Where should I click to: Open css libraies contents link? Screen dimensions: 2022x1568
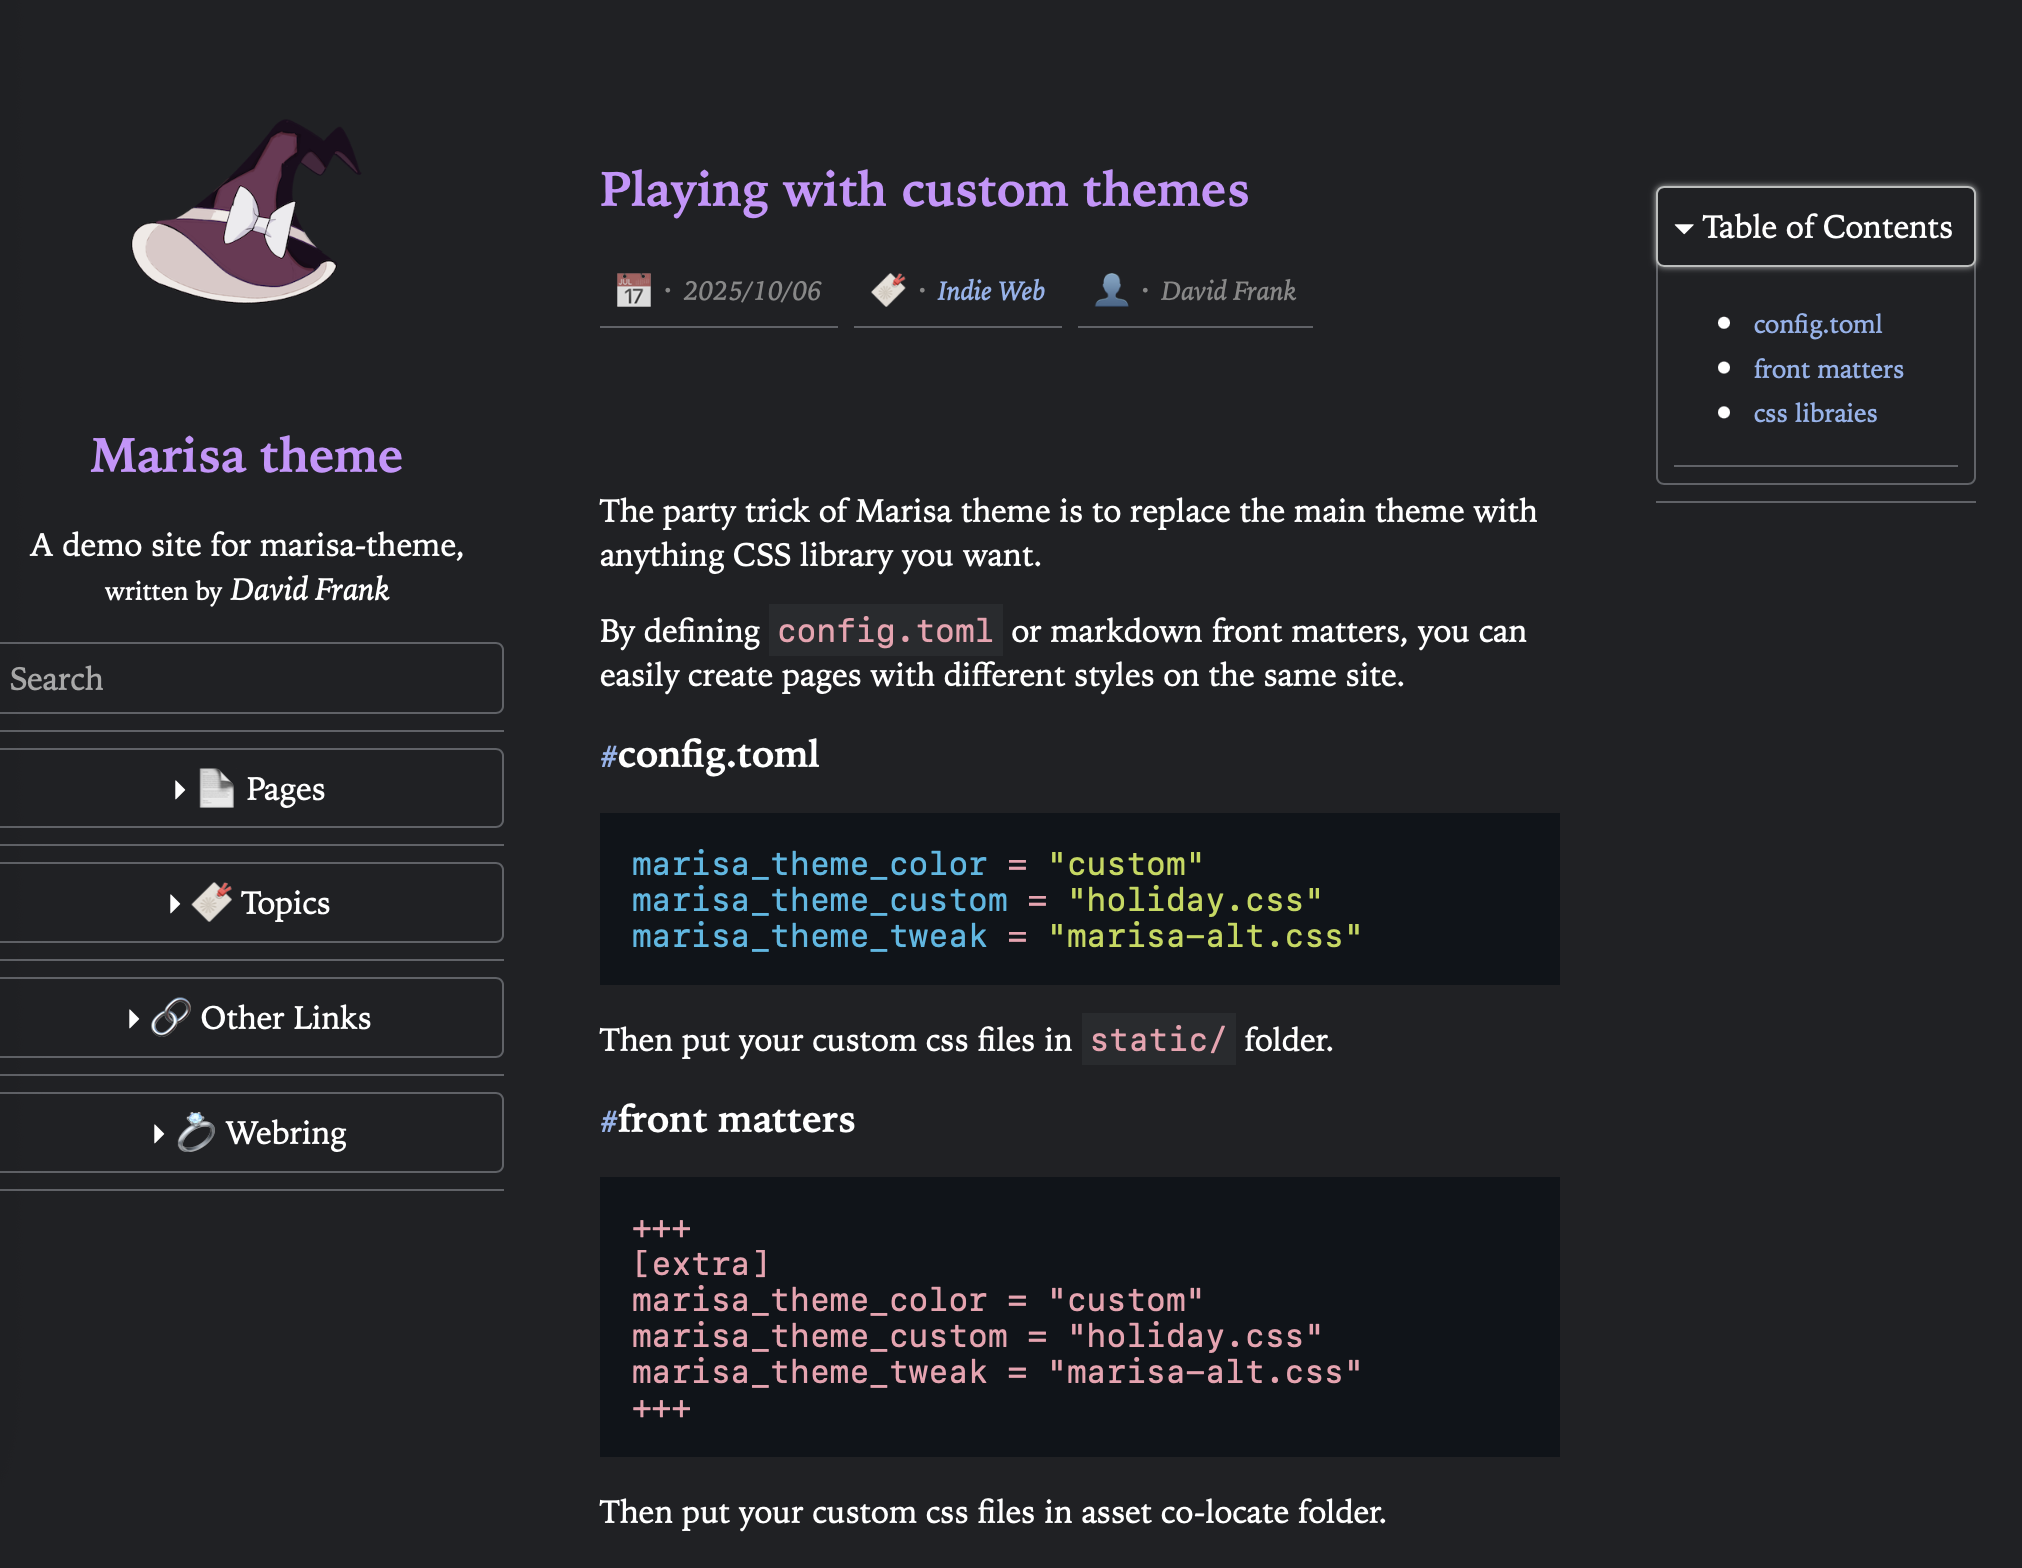click(x=1814, y=413)
